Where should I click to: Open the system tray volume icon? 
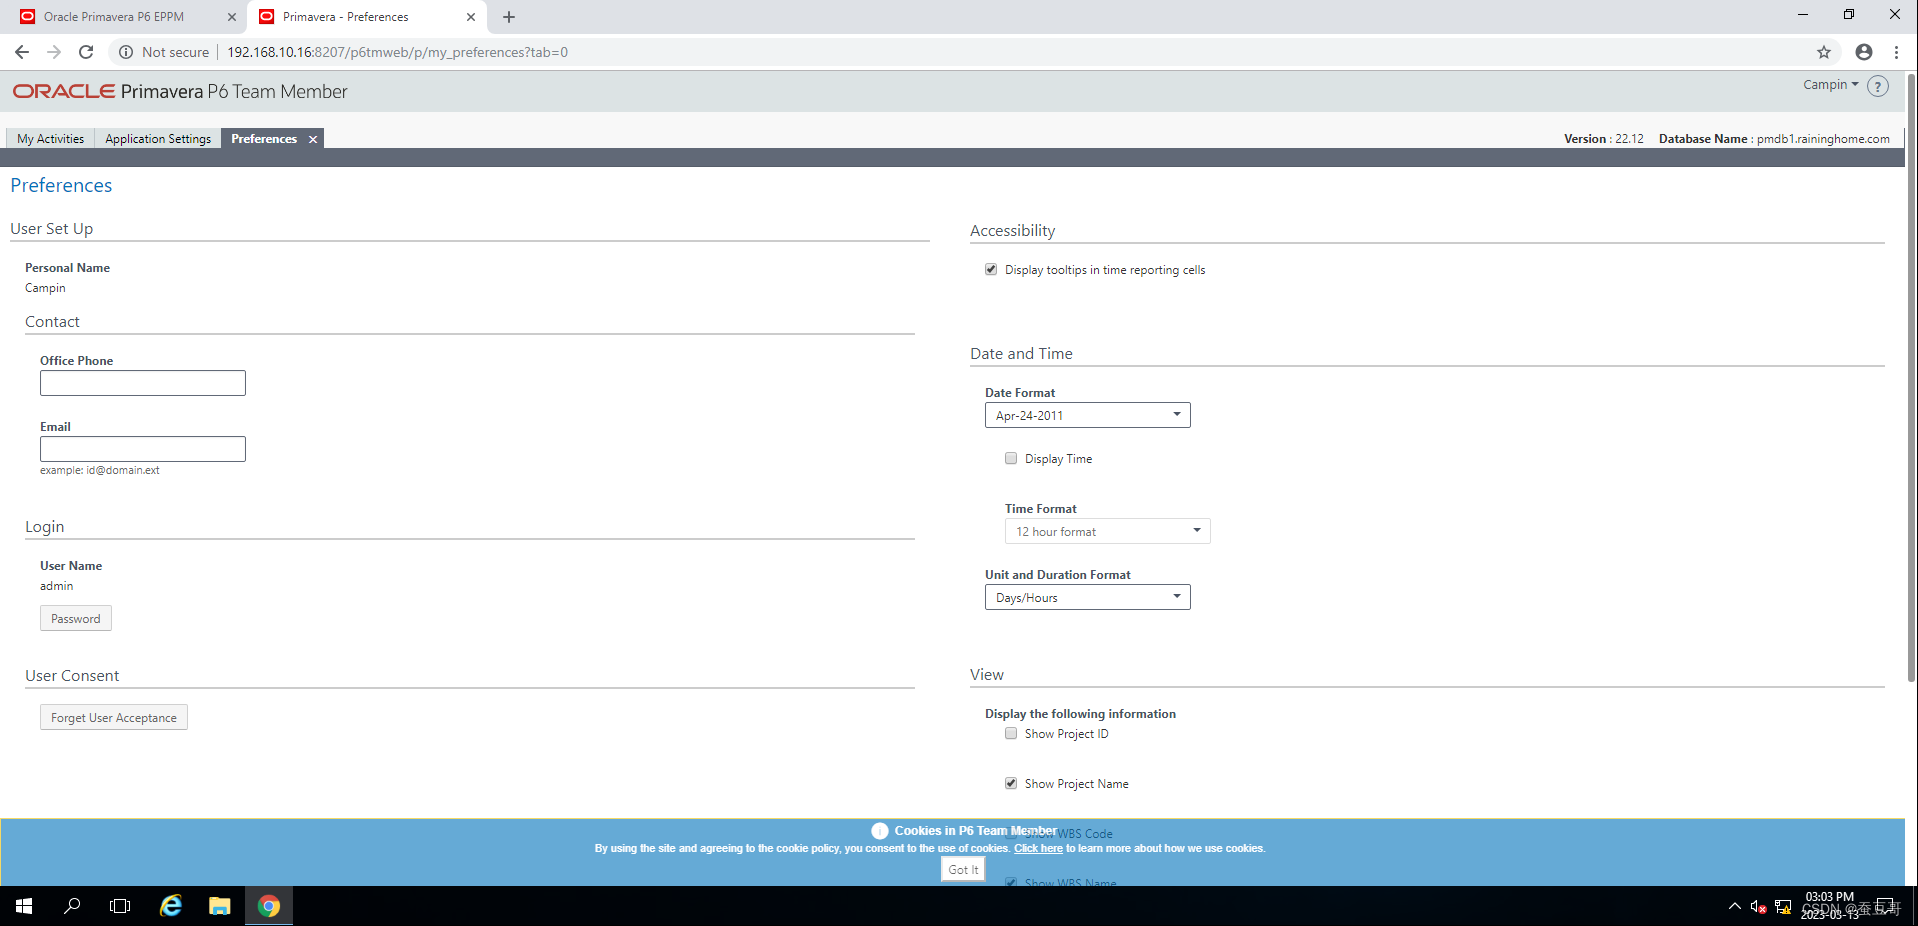pyautogui.click(x=1758, y=905)
